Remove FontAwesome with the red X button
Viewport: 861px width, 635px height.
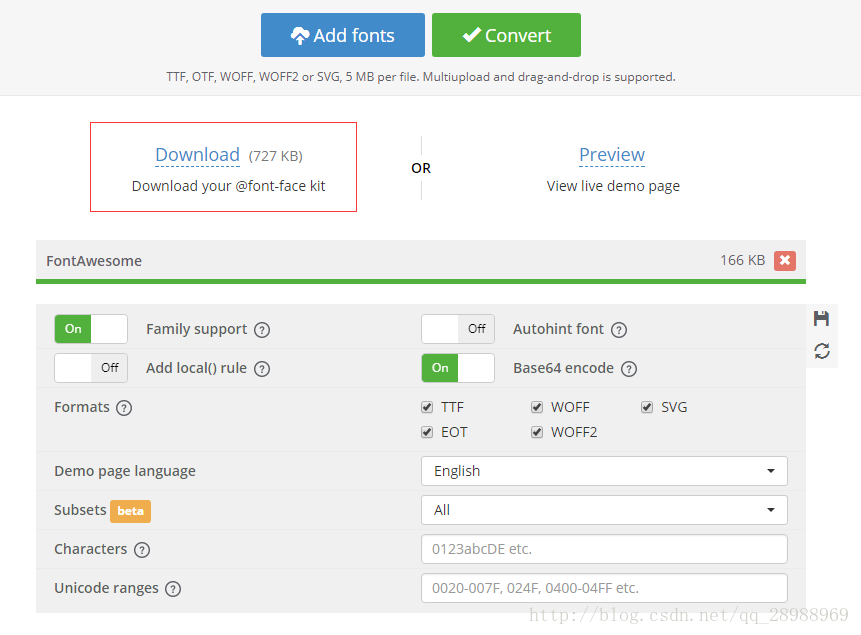pos(785,260)
